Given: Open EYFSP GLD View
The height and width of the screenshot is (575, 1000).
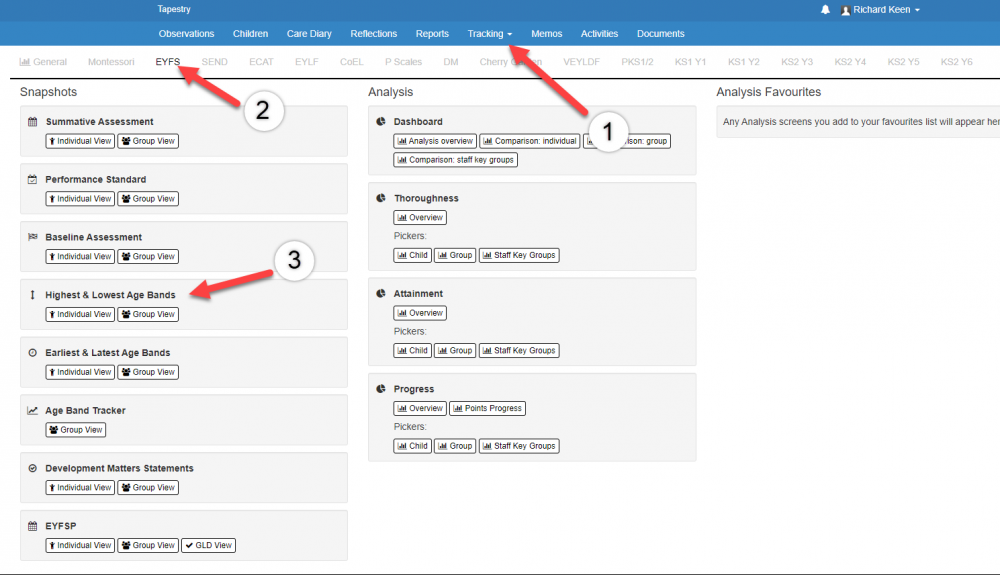Looking at the screenshot, I should click(209, 545).
